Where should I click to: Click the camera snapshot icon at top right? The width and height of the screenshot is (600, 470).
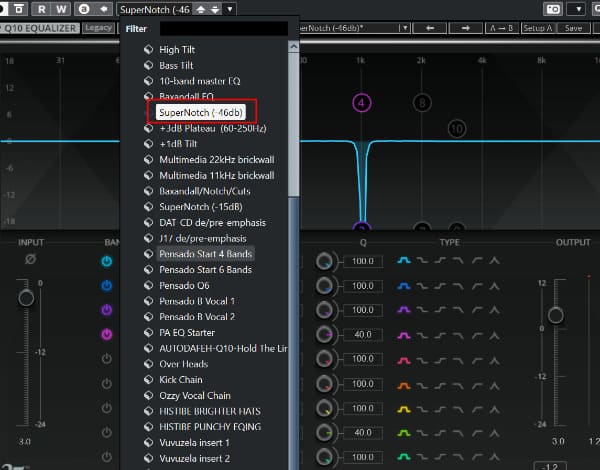click(553, 9)
